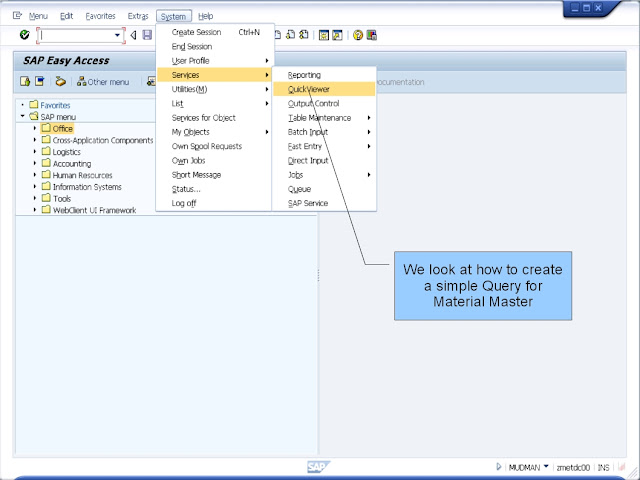Click the Create New Session toolbar icon

[x=324, y=36]
